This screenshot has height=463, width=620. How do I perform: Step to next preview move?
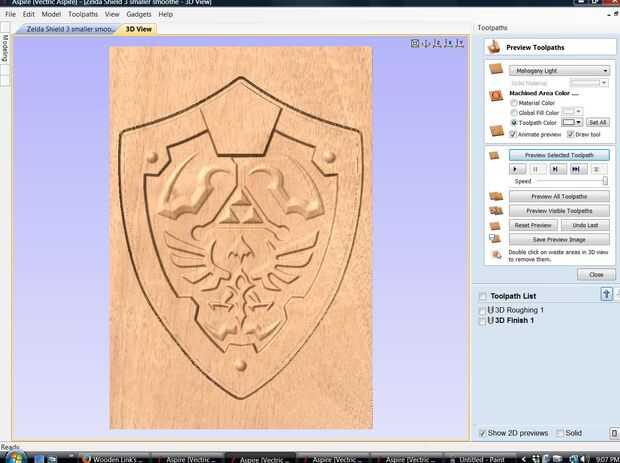(x=557, y=169)
